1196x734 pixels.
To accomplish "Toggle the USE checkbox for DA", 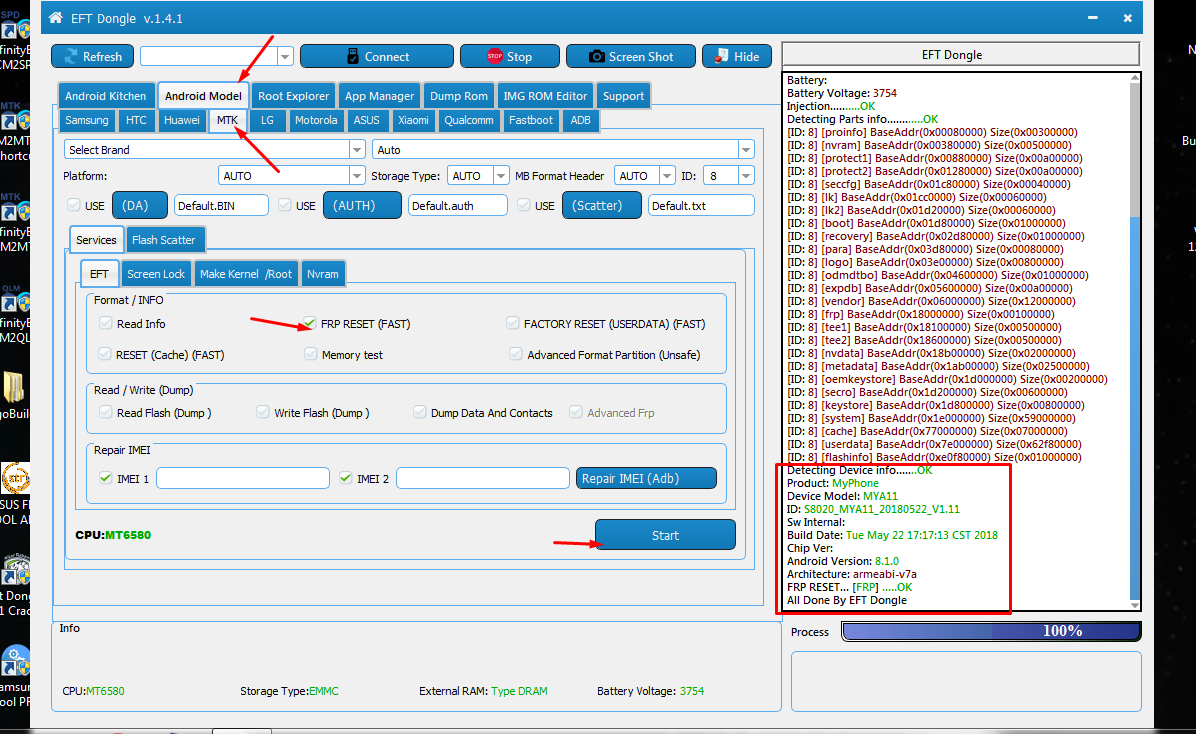I will click(x=74, y=205).
